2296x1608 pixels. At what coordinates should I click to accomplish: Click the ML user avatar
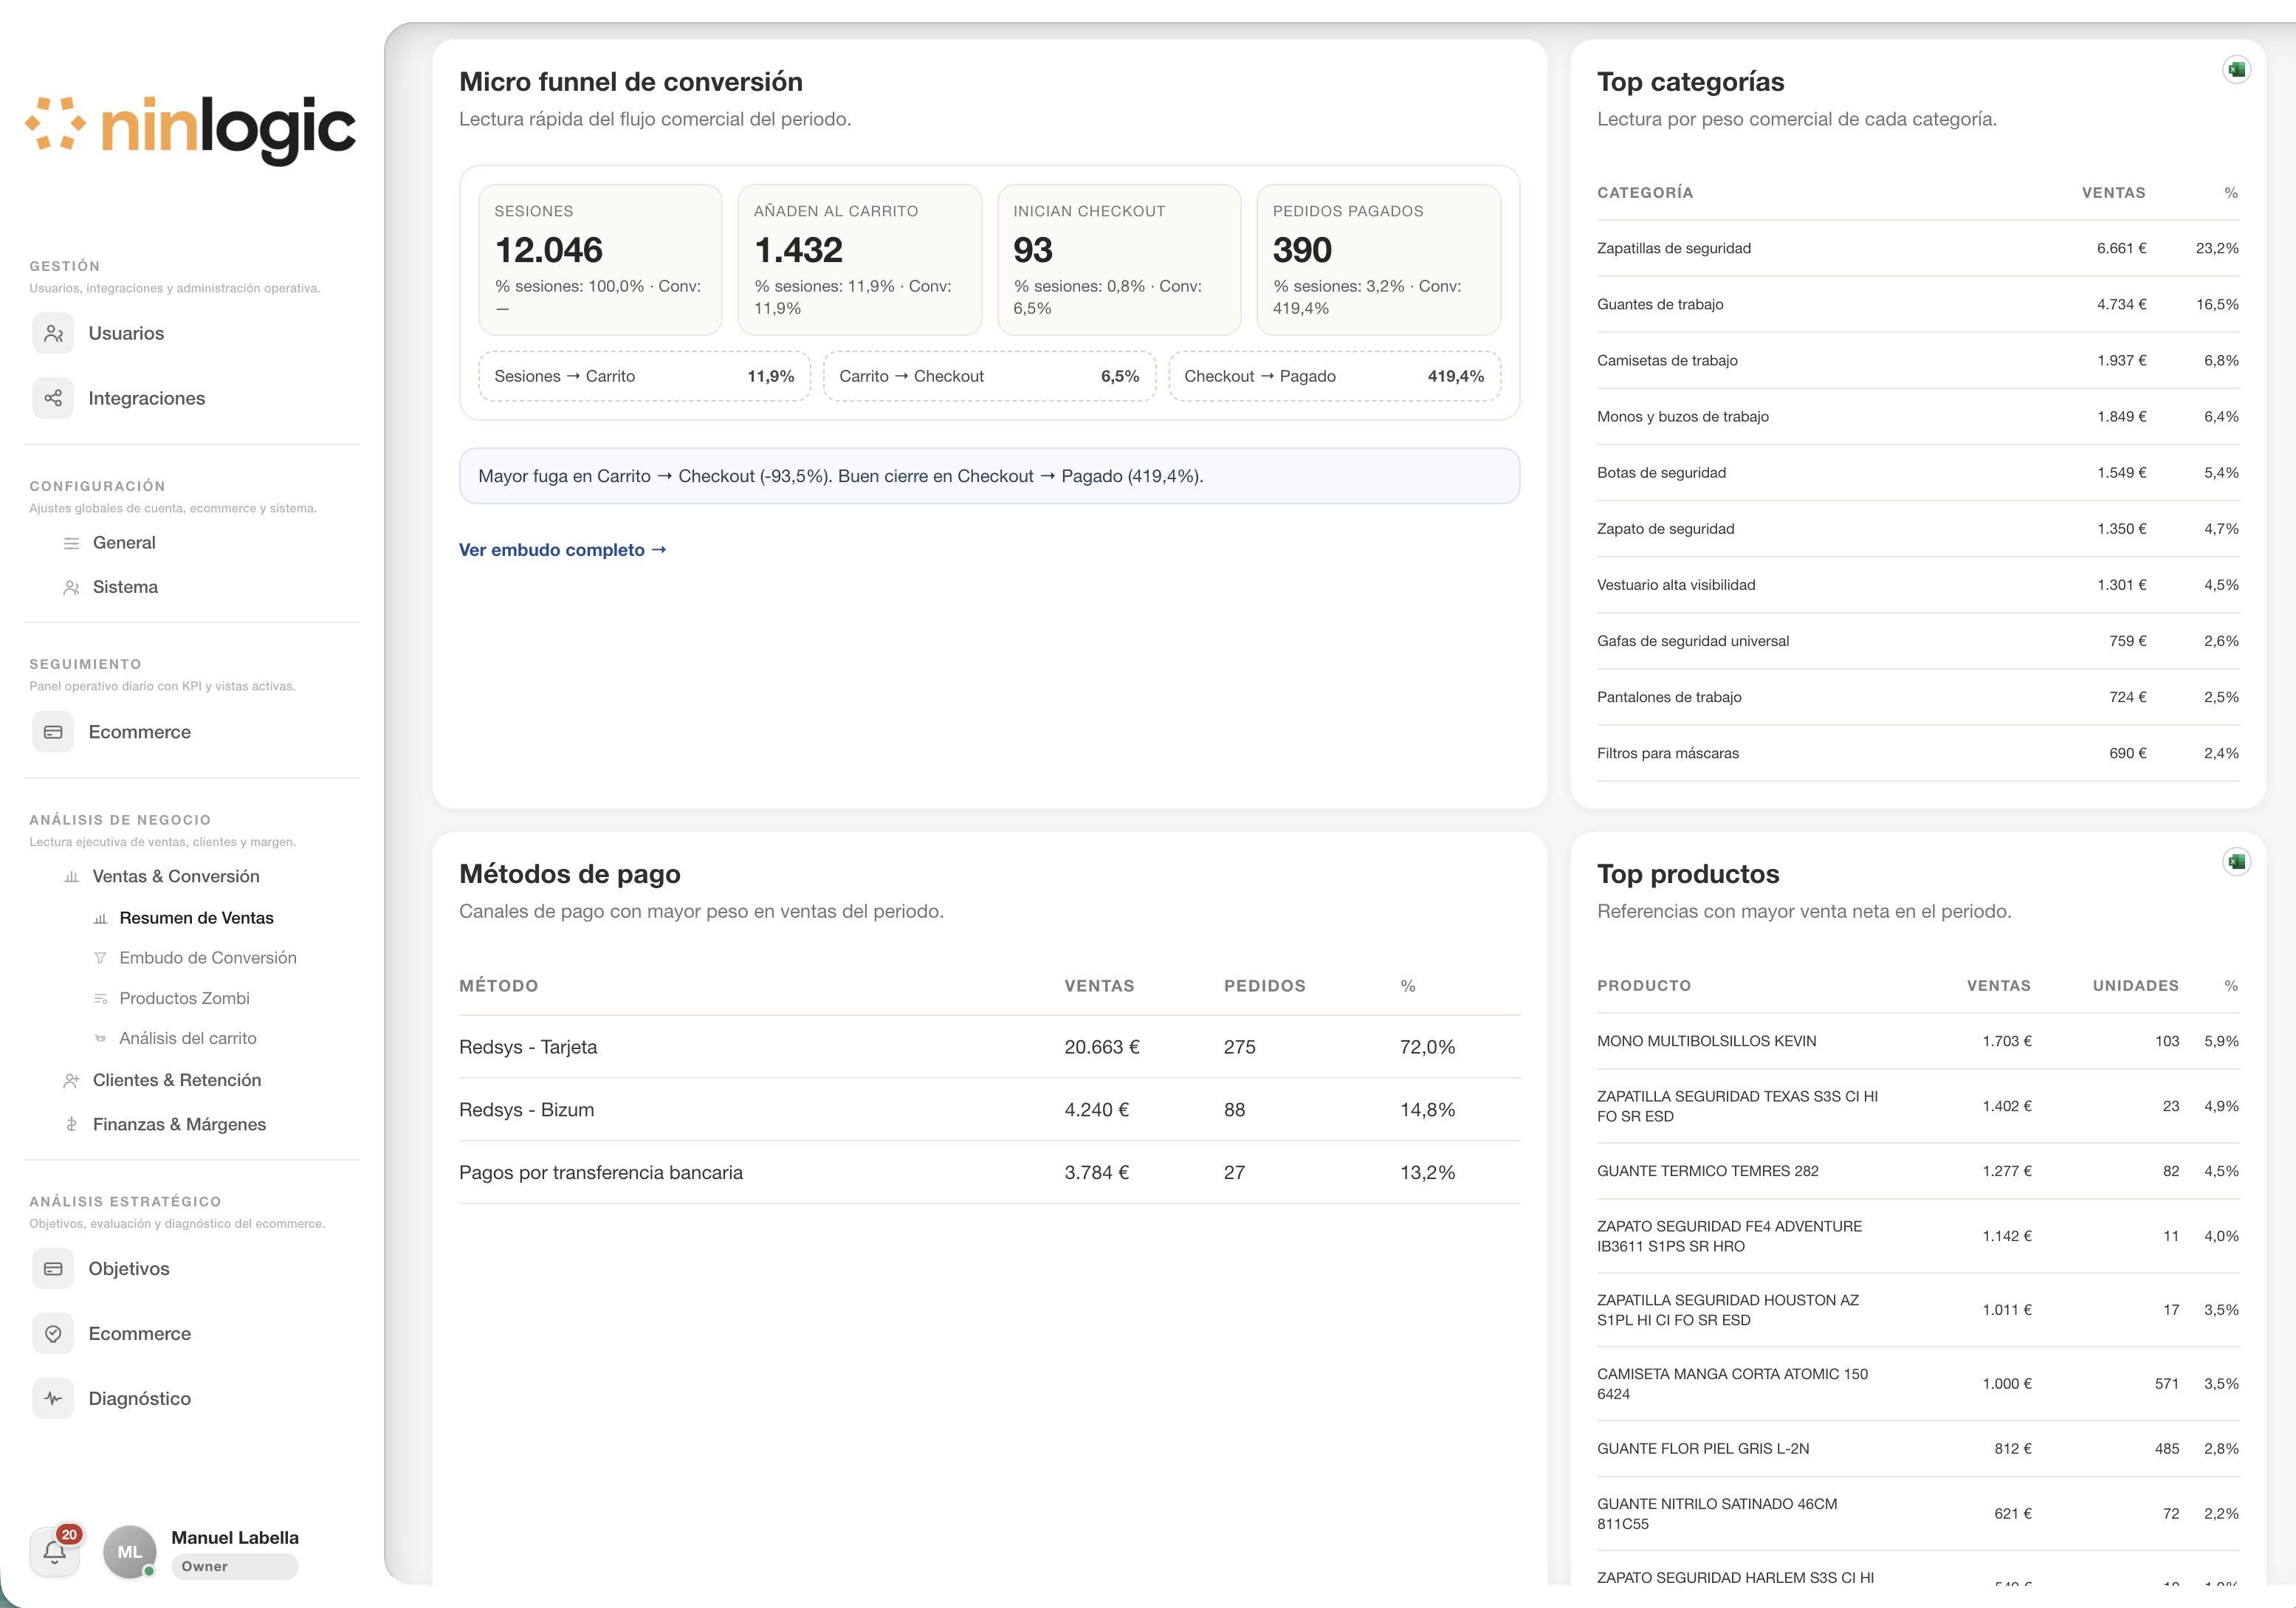(130, 1552)
